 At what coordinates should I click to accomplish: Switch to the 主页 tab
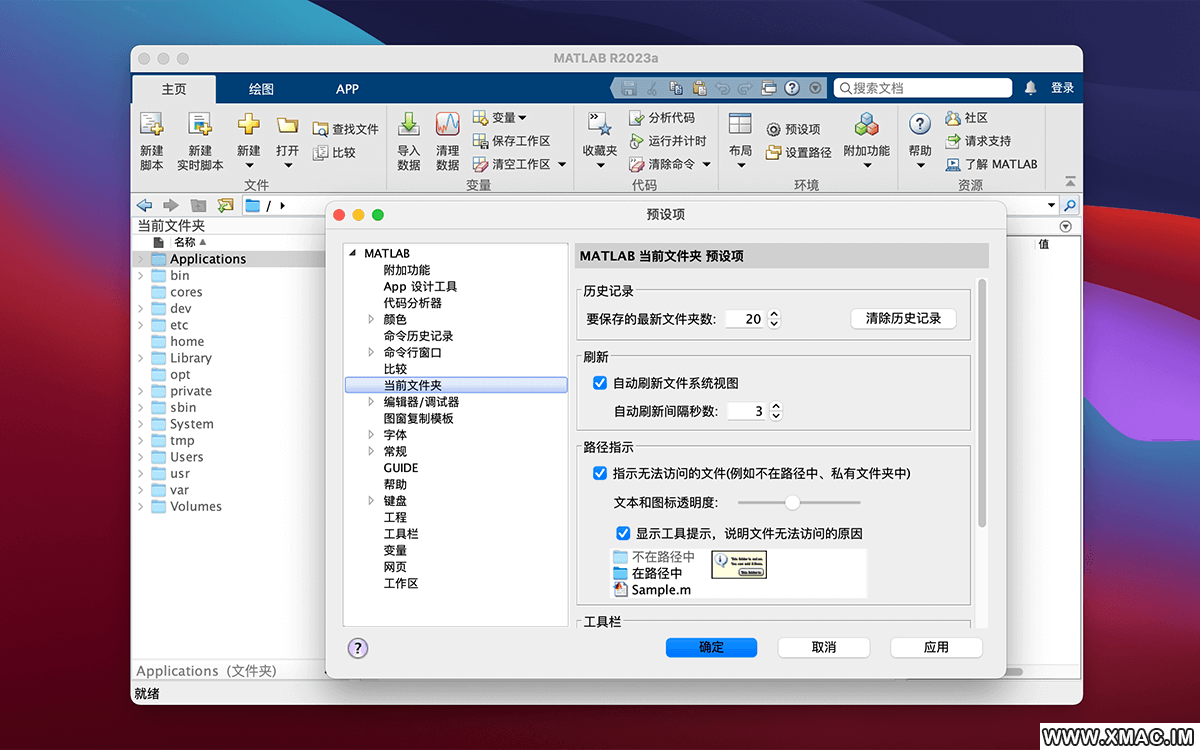pyautogui.click(x=174, y=89)
